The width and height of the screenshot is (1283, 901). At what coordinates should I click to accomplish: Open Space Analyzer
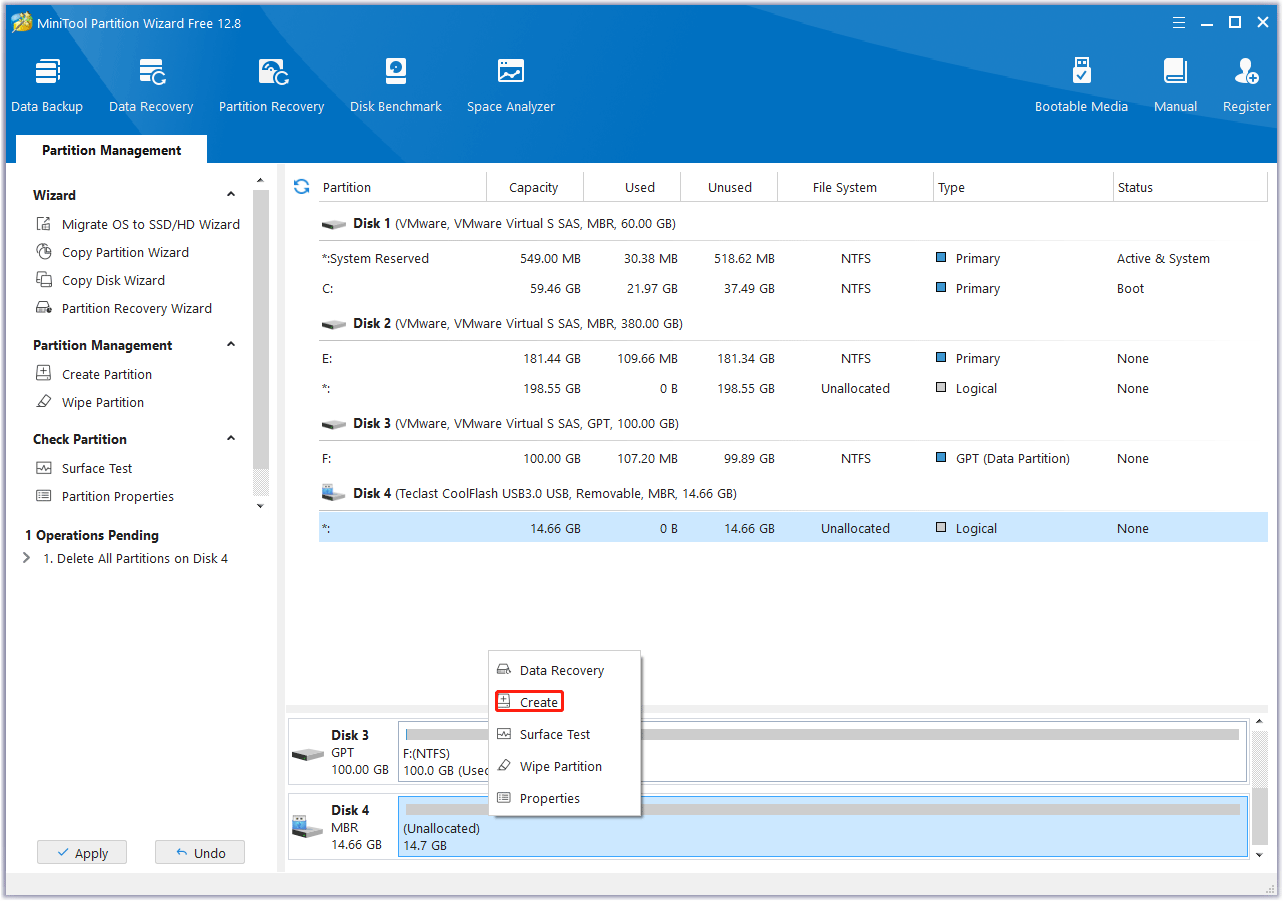tap(511, 85)
